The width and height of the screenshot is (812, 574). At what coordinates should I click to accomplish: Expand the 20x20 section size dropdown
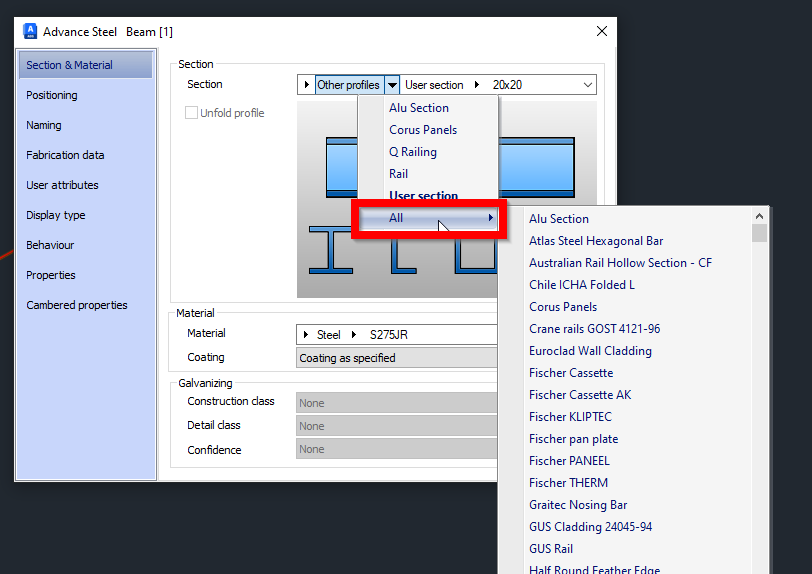click(588, 85)
